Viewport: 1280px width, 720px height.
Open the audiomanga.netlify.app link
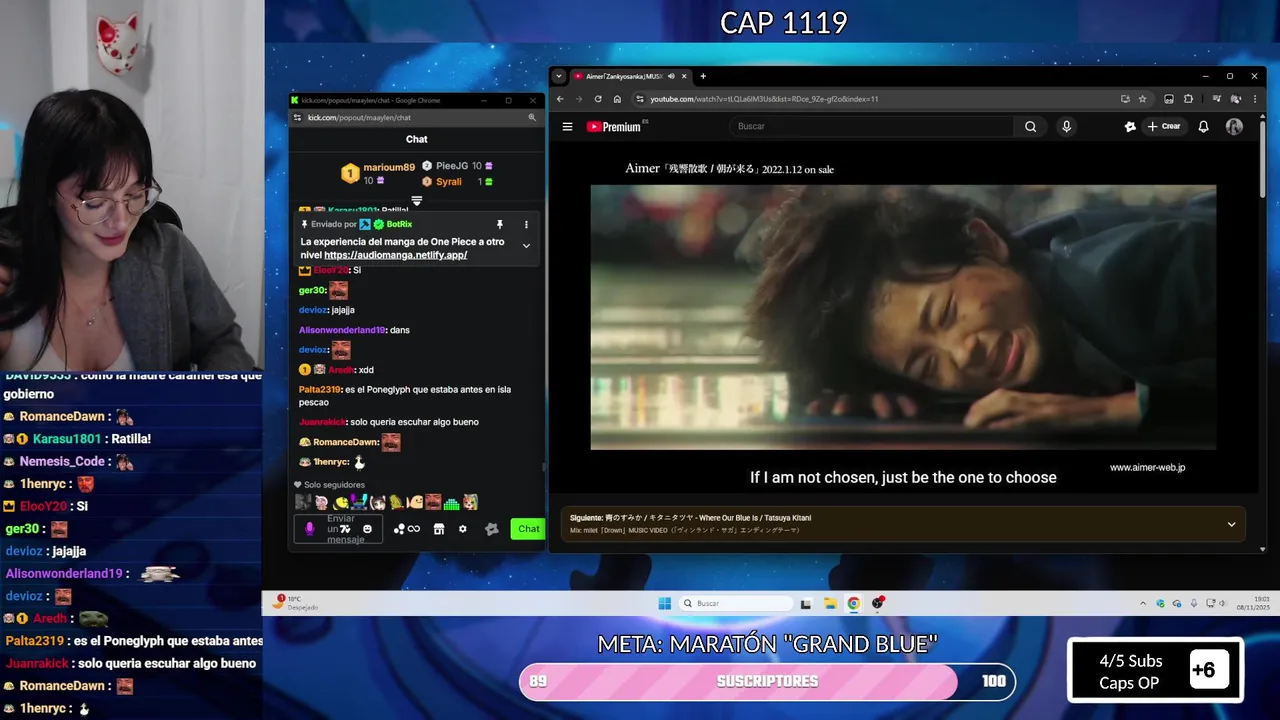[396, 255]
